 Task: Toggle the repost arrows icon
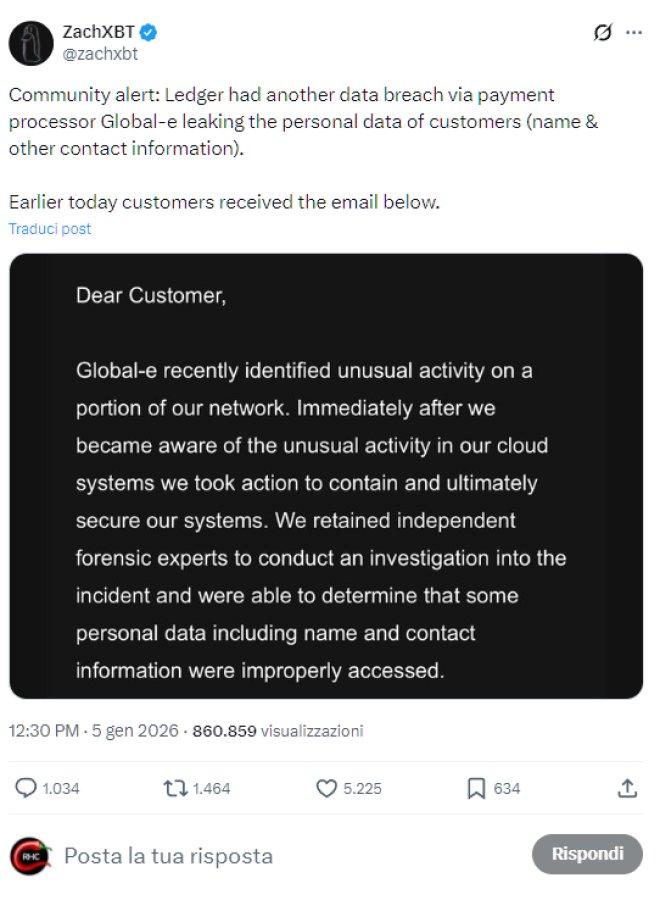[175, 789]
